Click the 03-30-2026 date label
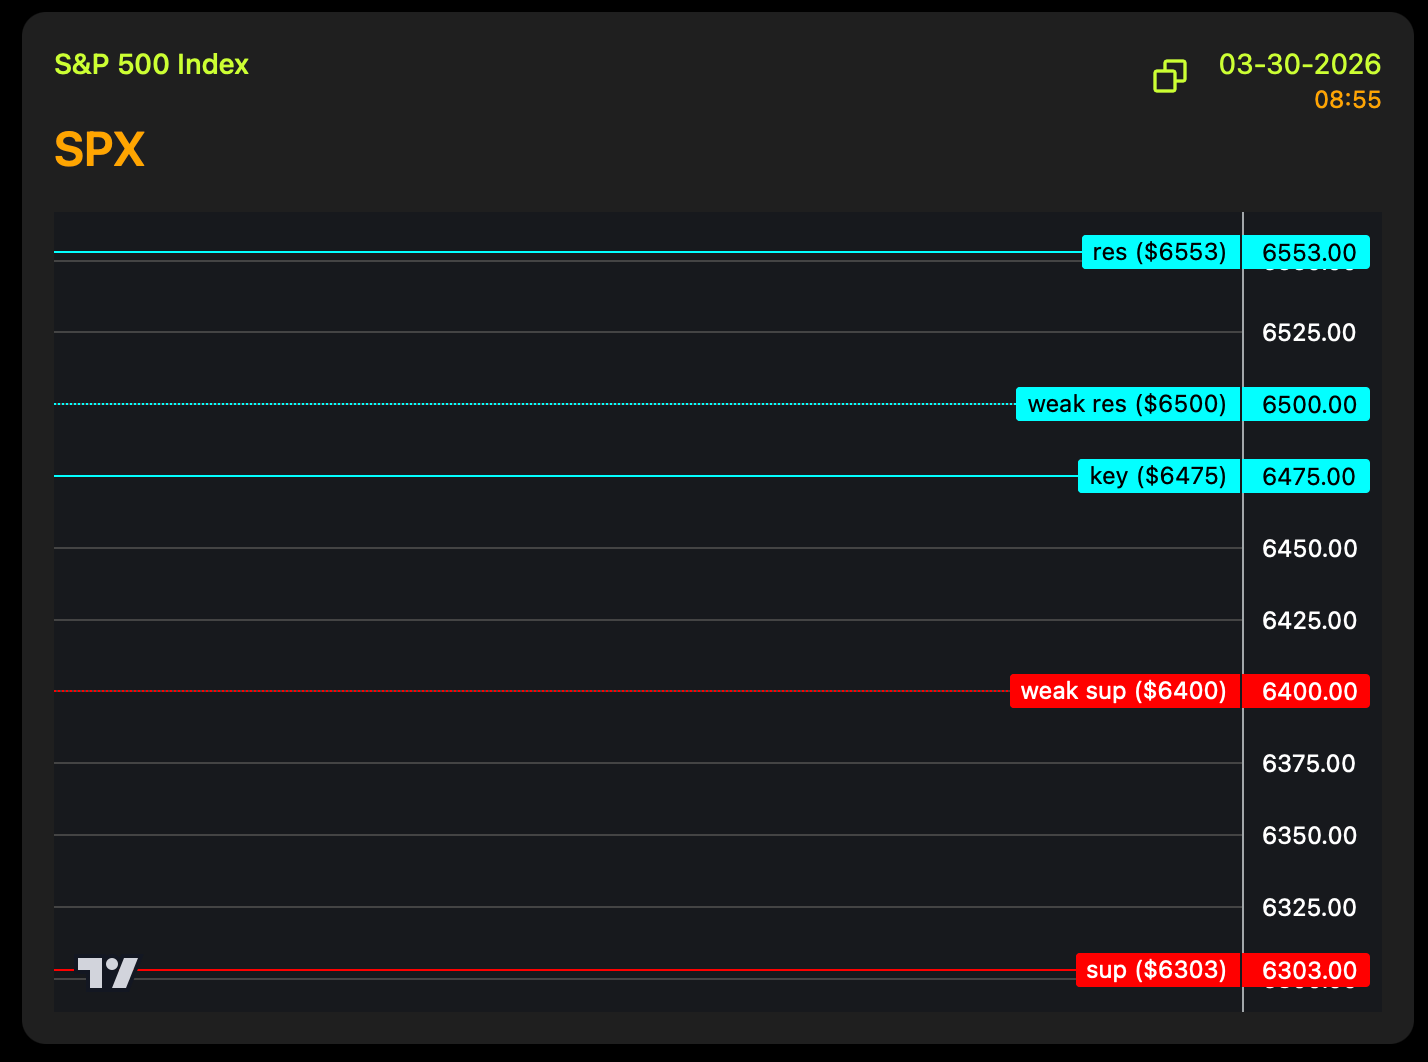Viewport: 1428px width, 1062px height. (x=1299, y=65)
